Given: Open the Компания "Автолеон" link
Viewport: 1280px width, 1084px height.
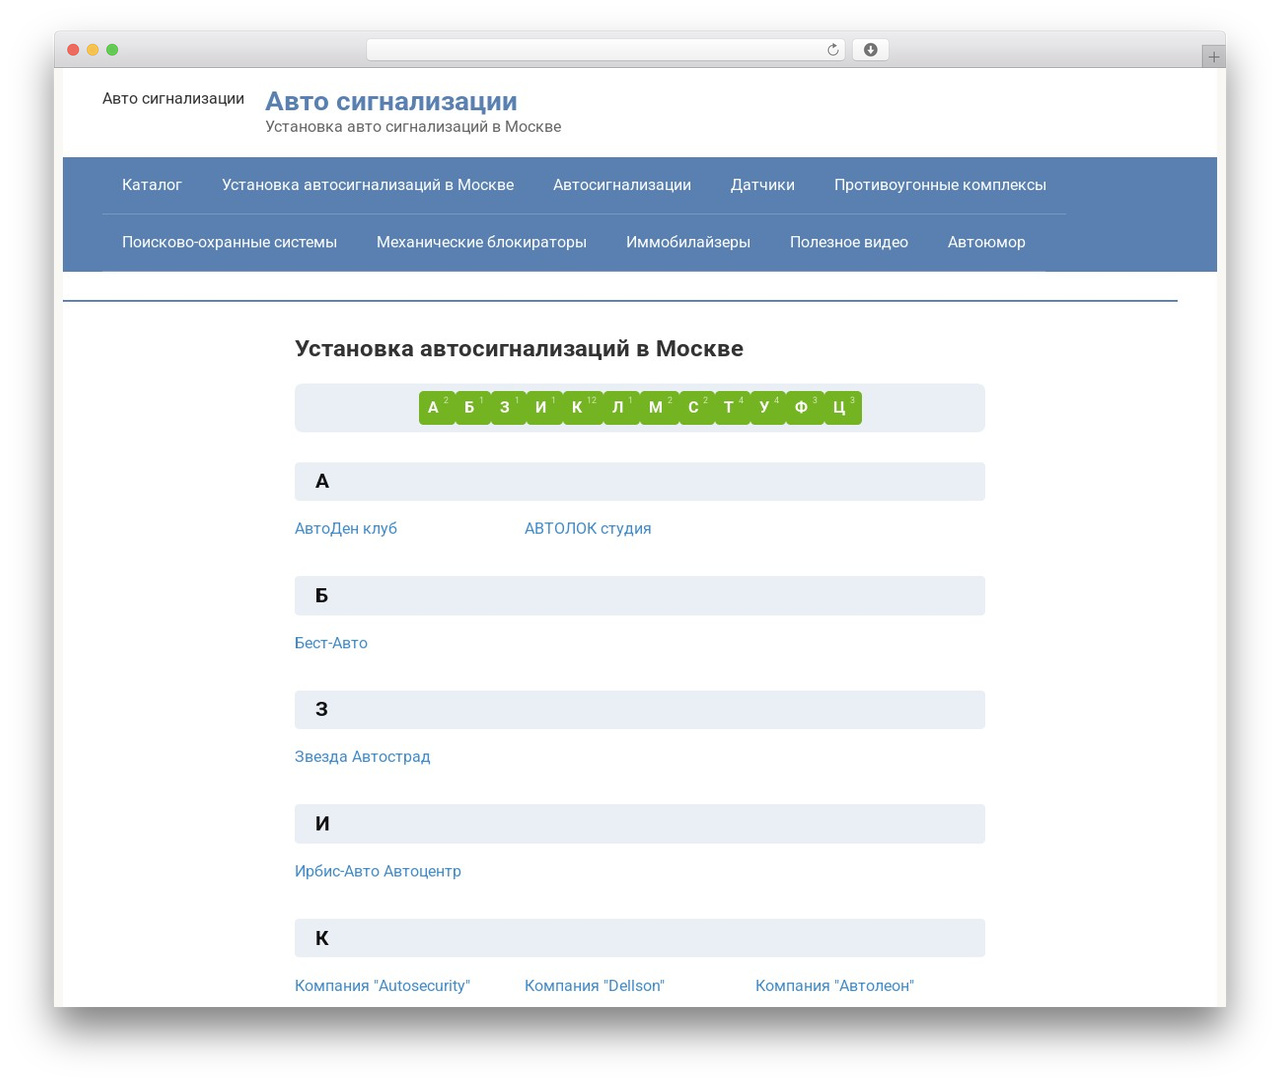Looking at the screenshot, I should click(x=835, y=986).
